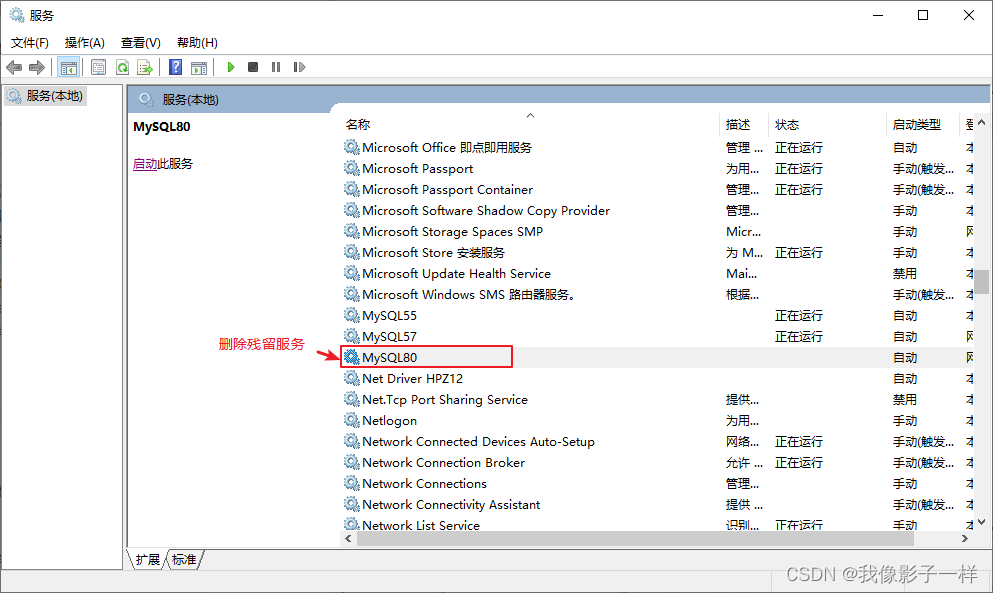Select the MySQL57 service row
993x593 pixels.
pyautogui.click(x=657, y=336)
